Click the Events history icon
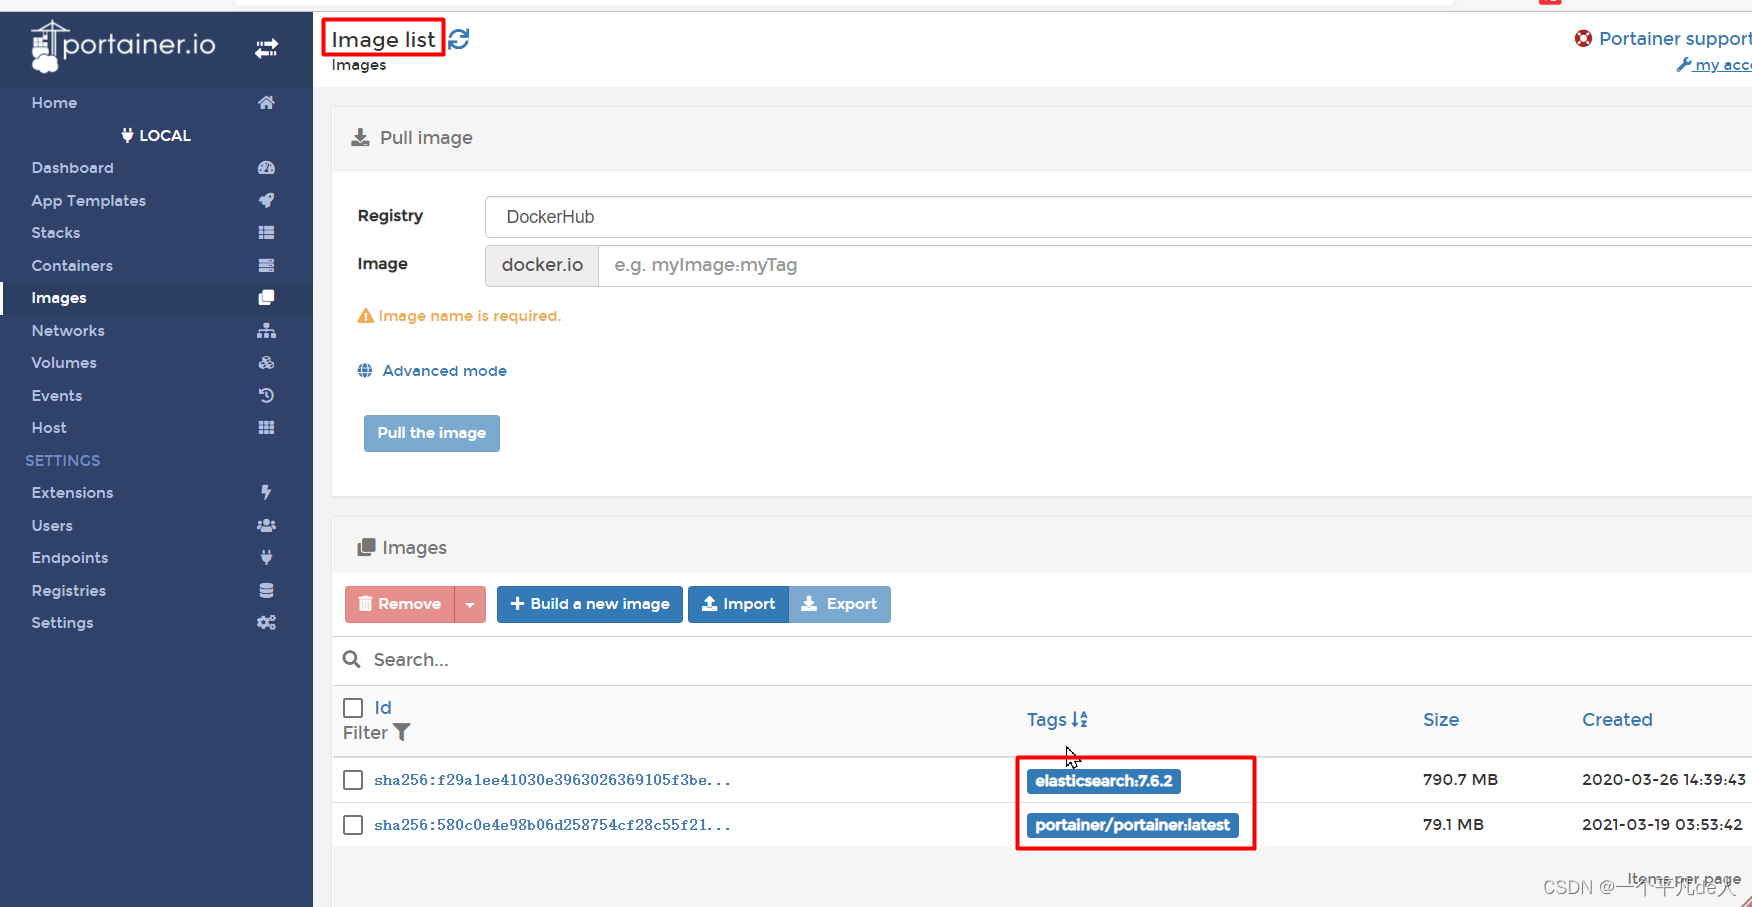Image resolution: width=1752 pixels, height=907 pixels. pyautogui.click(x=266, y=395)
